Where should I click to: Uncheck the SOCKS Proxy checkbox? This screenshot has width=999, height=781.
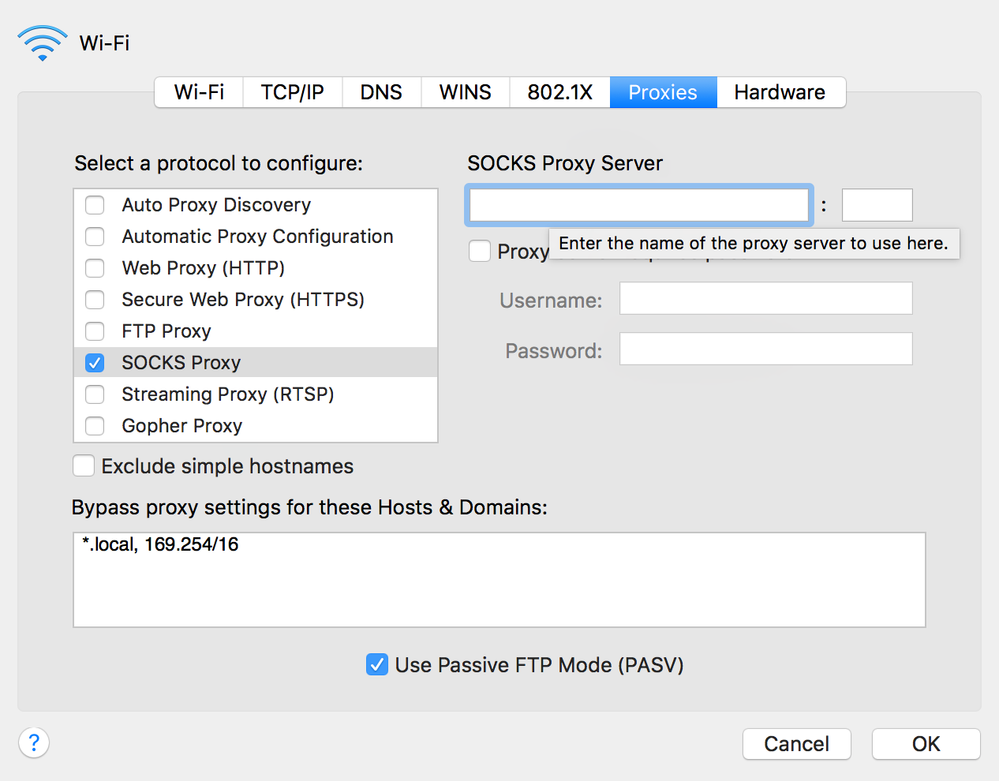click(95, 363)
